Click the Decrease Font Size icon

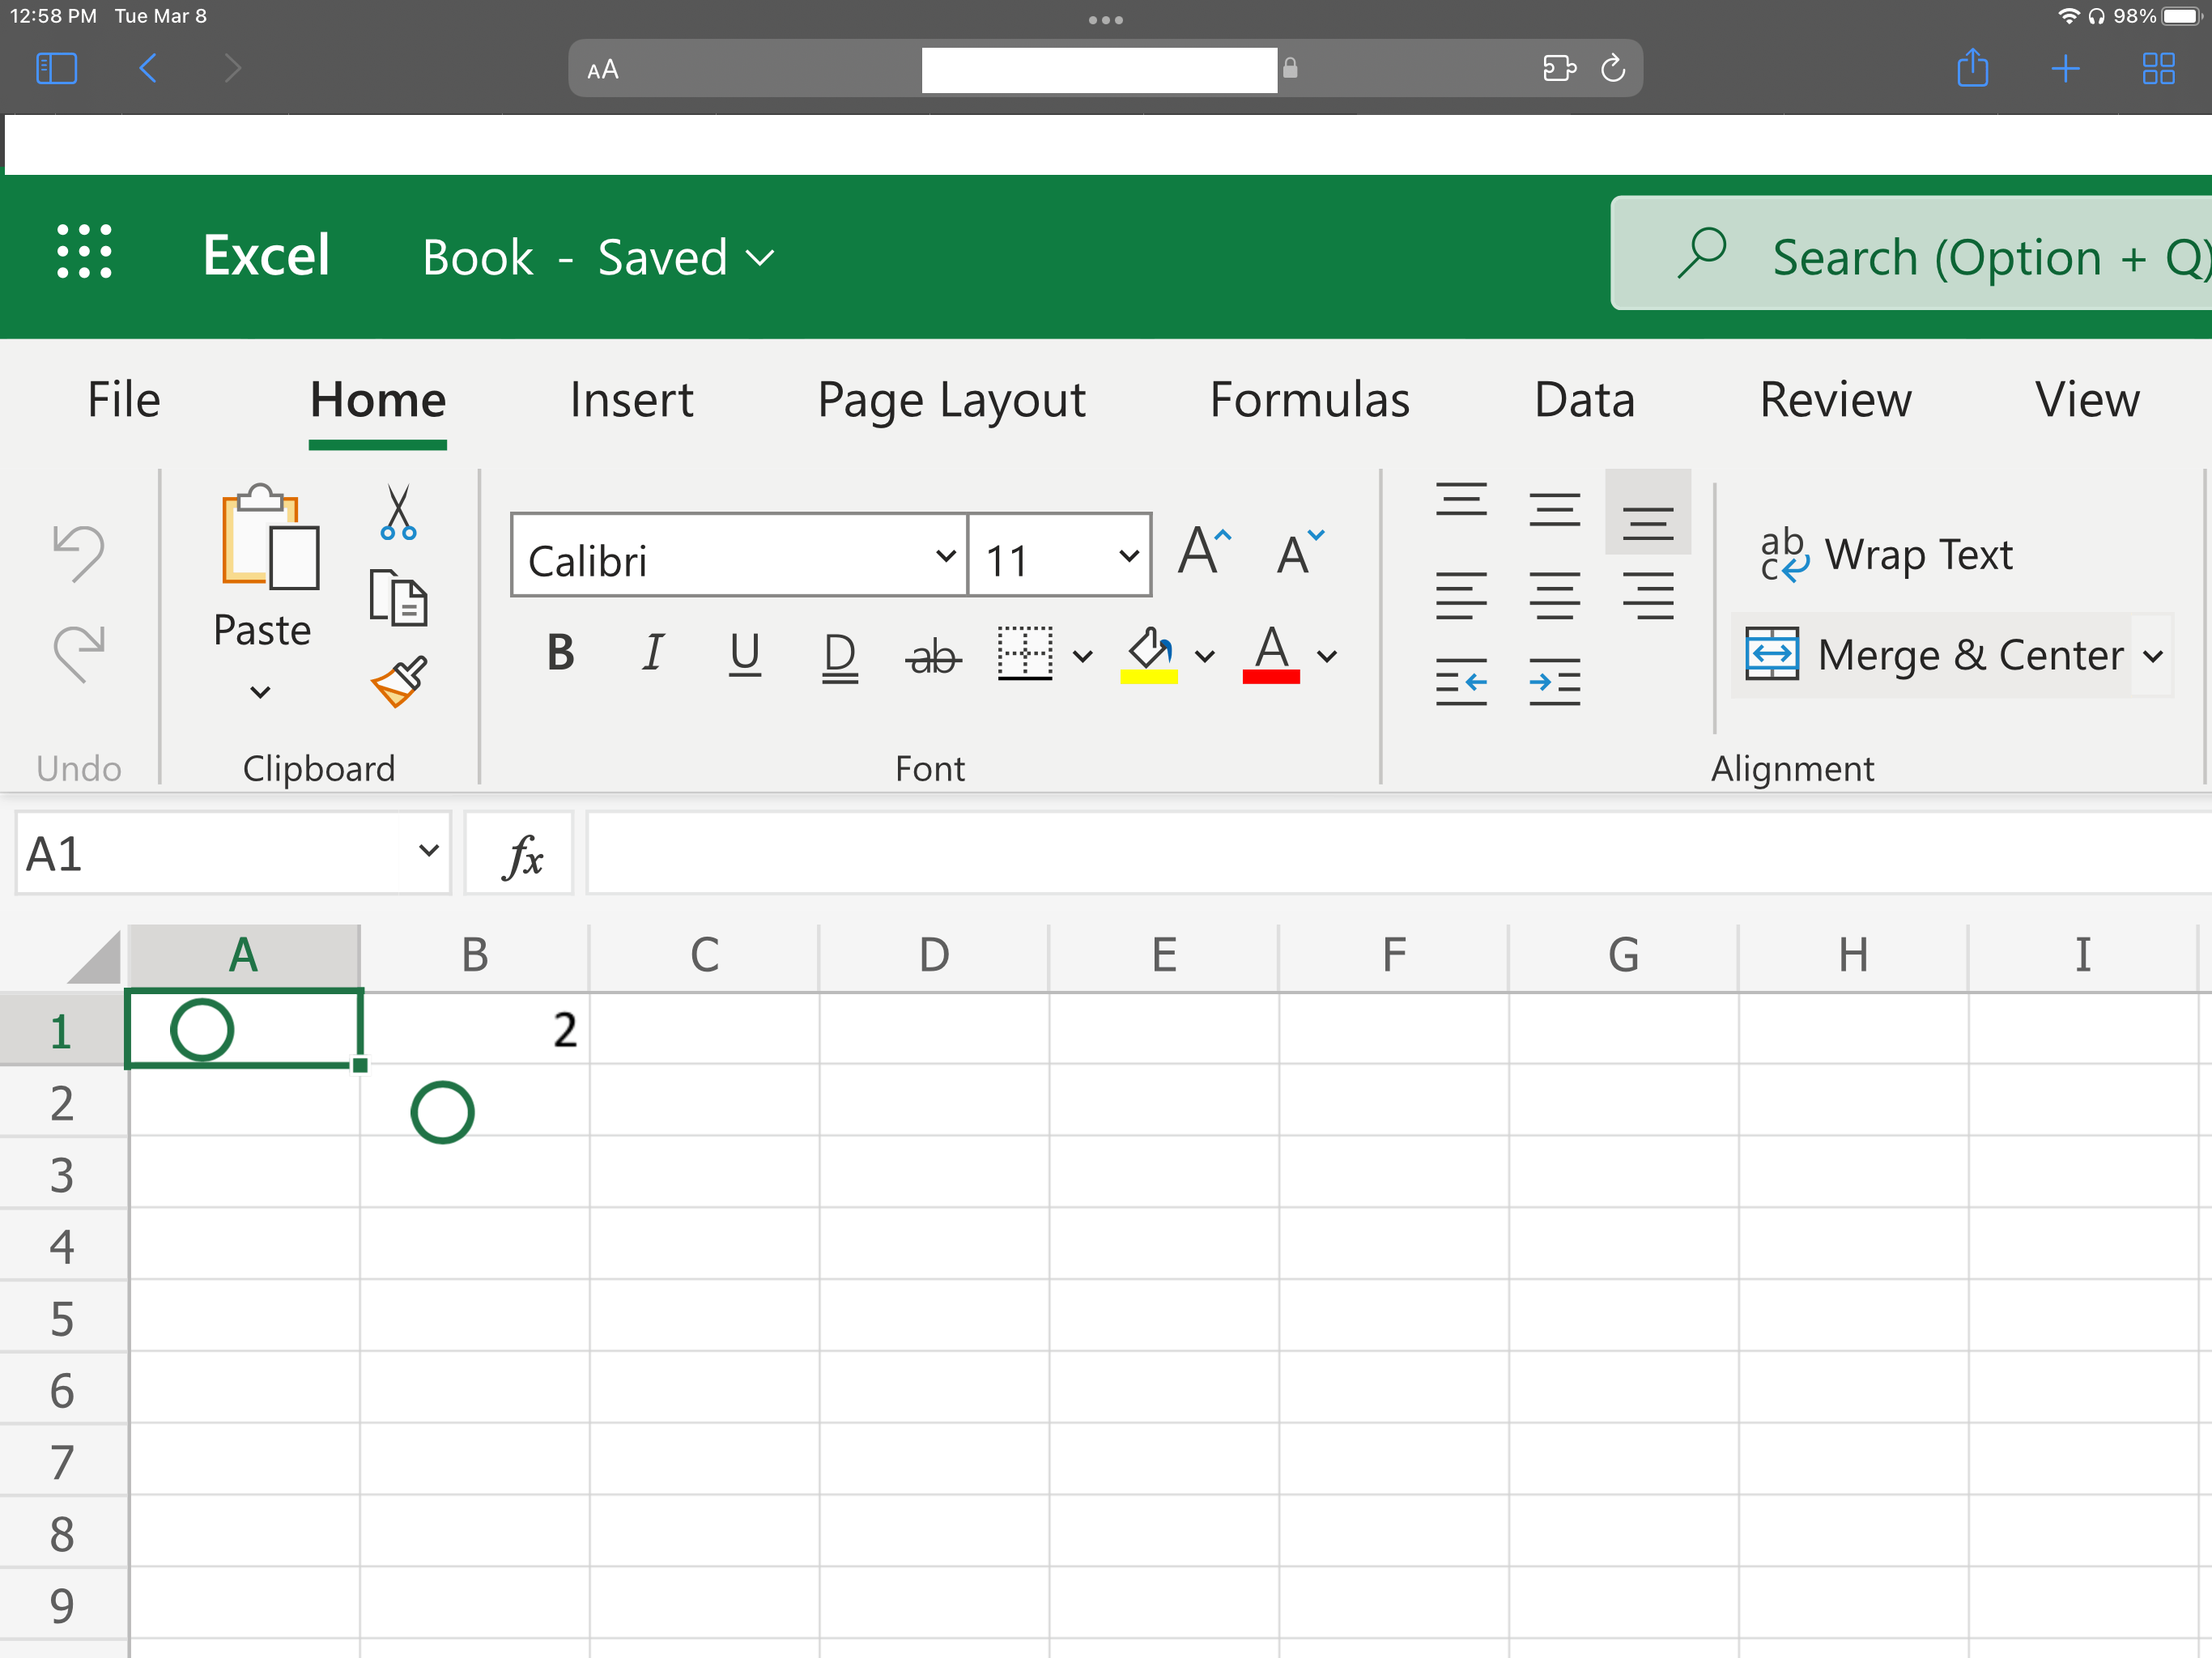(1299, 551)
